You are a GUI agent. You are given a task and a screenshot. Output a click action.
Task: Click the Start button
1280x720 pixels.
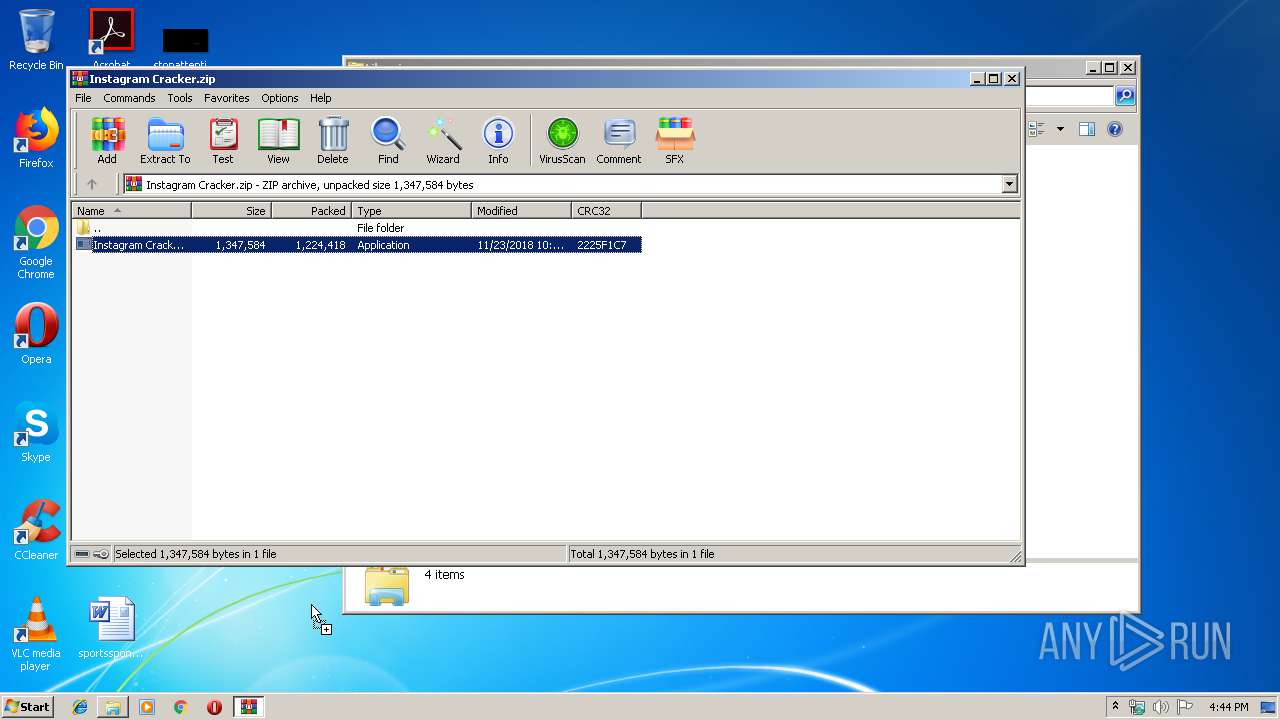point(27,707)
